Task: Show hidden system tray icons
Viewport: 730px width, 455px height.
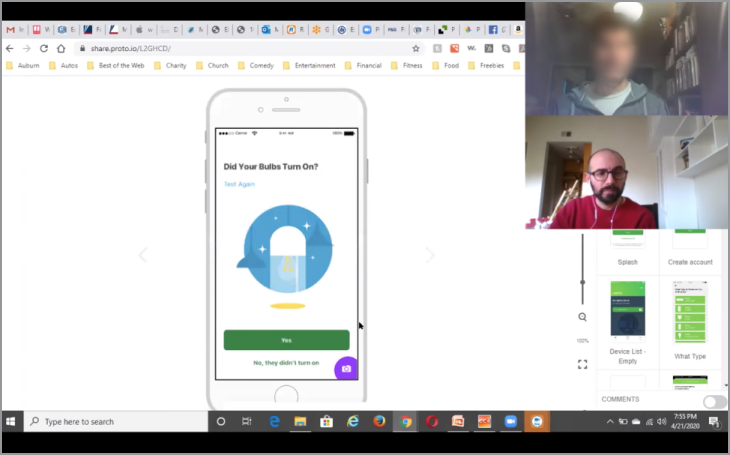Action: click(610, 421)
